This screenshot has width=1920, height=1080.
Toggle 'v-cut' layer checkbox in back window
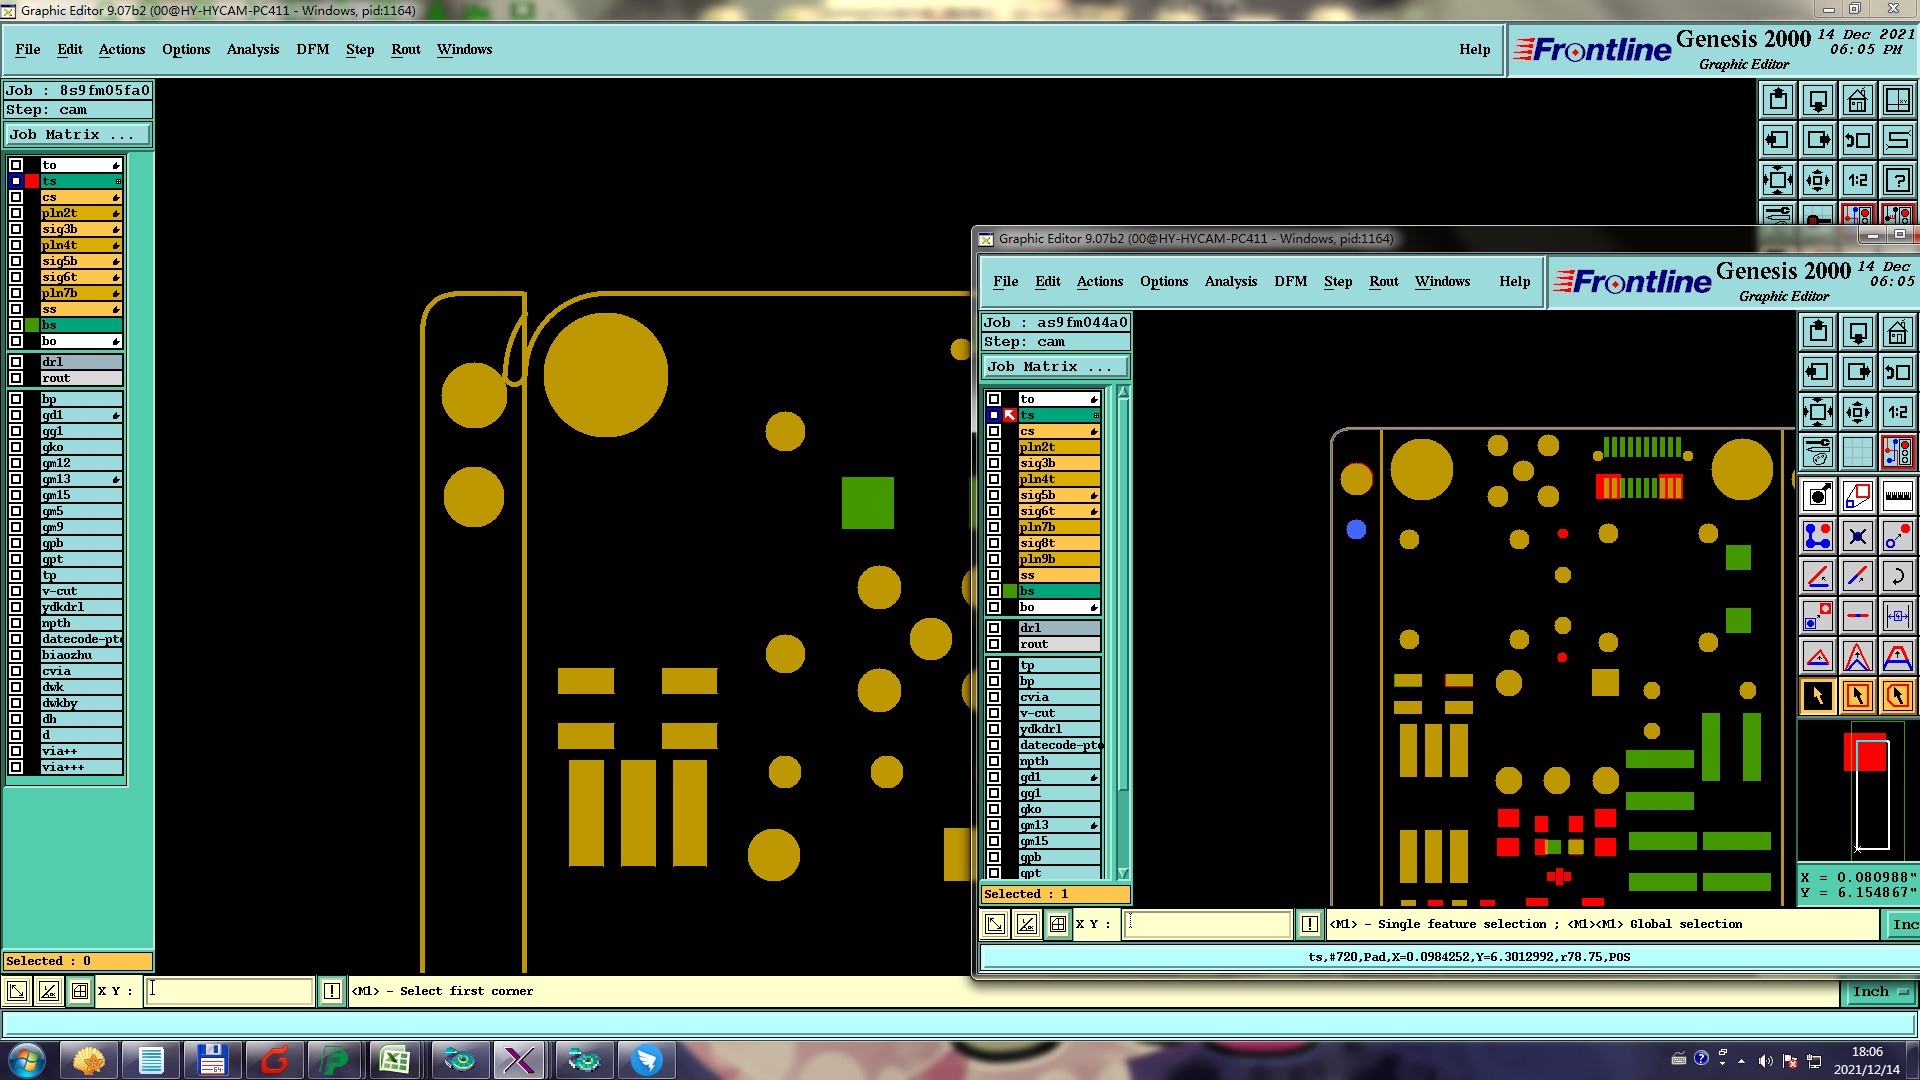coord(16,591)
